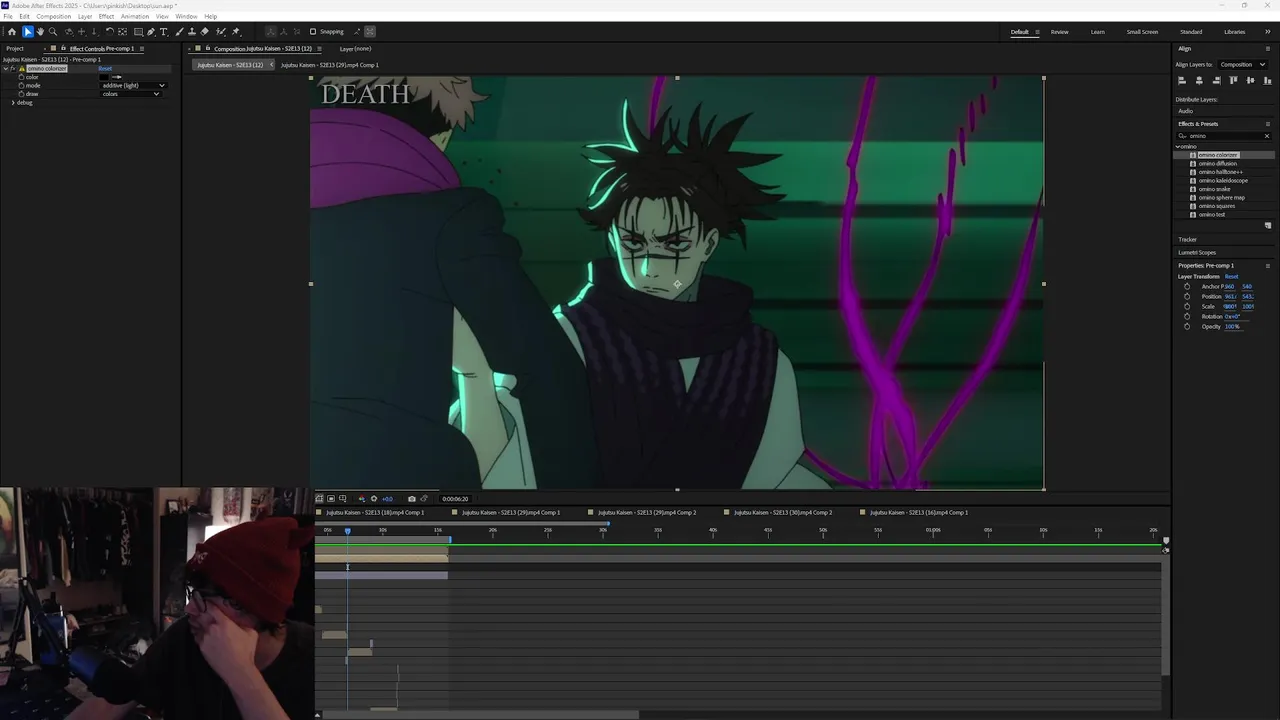The width and height of the screenshot is (1280, 720).
Task: Align layers vertical center
Action: tap(1250, 80)
